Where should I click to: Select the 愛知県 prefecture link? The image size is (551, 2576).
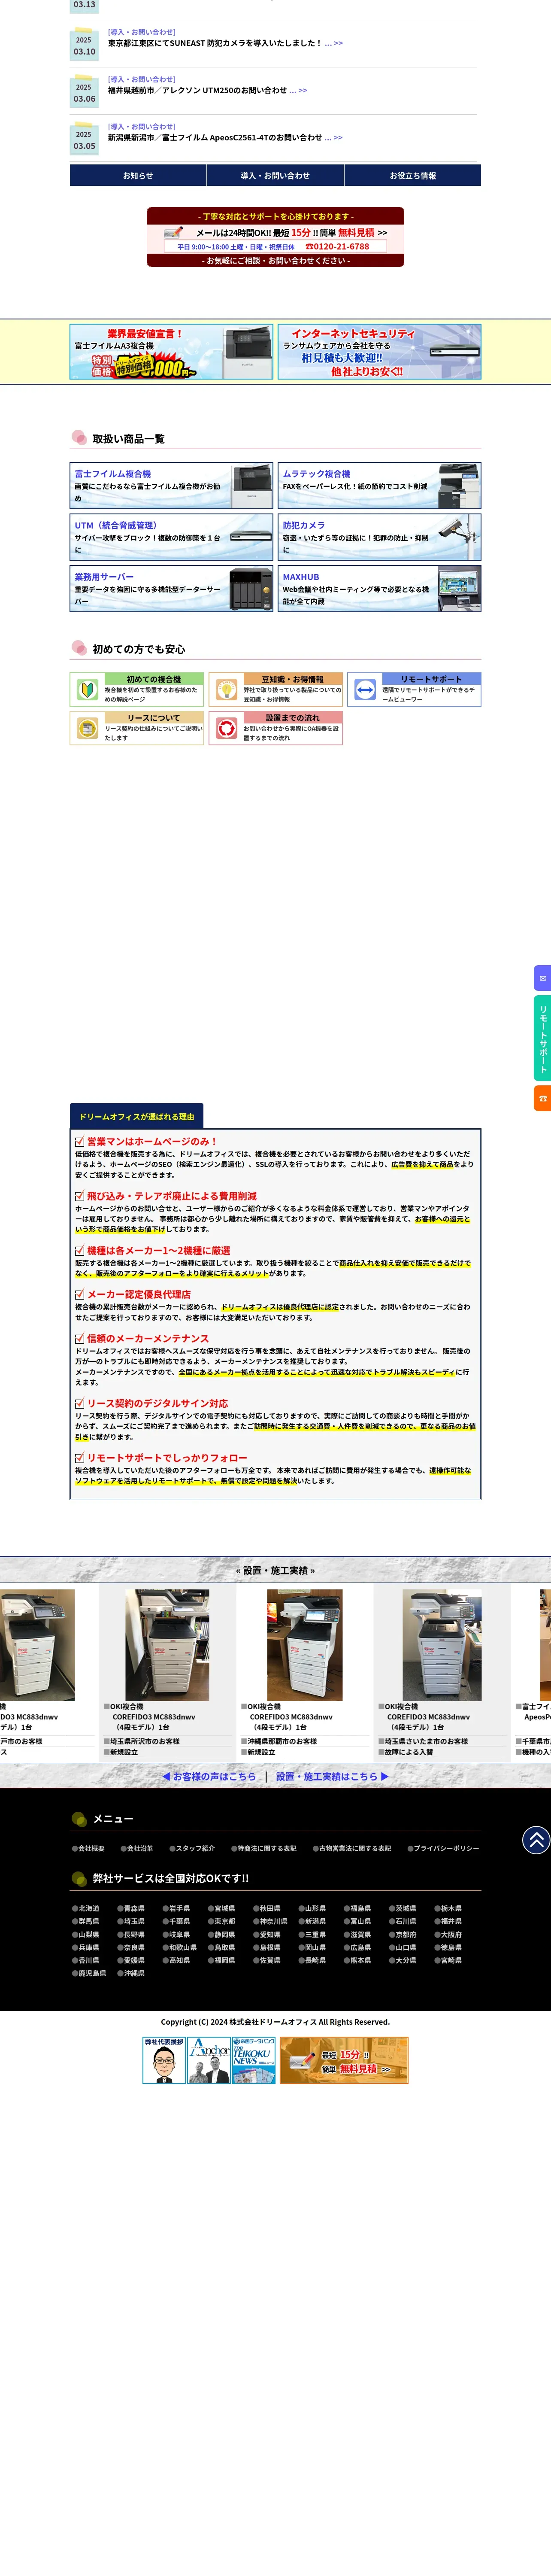[267, 1934]
